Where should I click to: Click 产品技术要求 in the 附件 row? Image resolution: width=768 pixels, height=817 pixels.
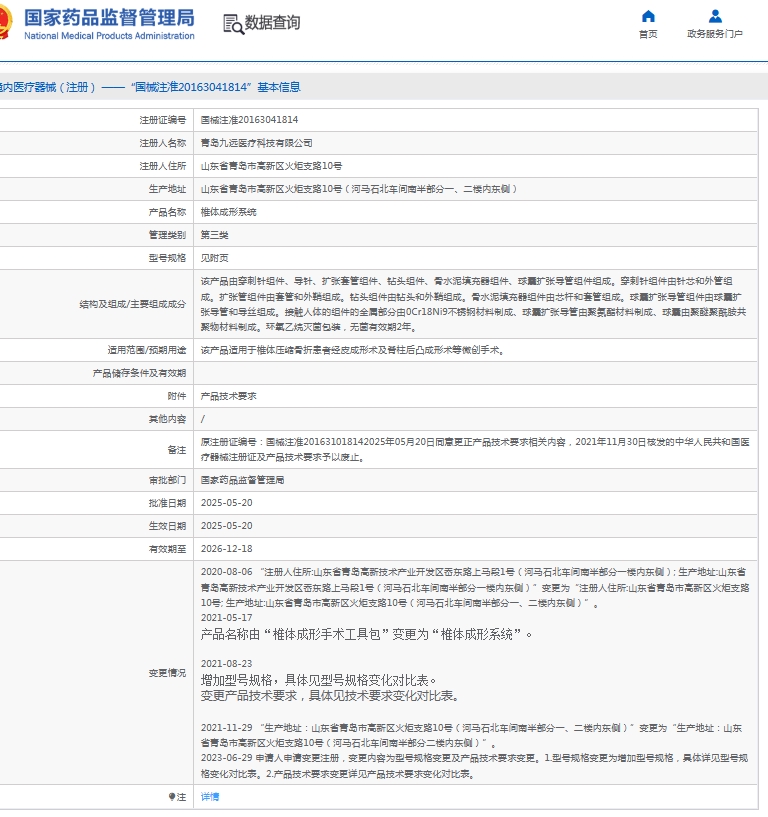[x=229, y=396]
